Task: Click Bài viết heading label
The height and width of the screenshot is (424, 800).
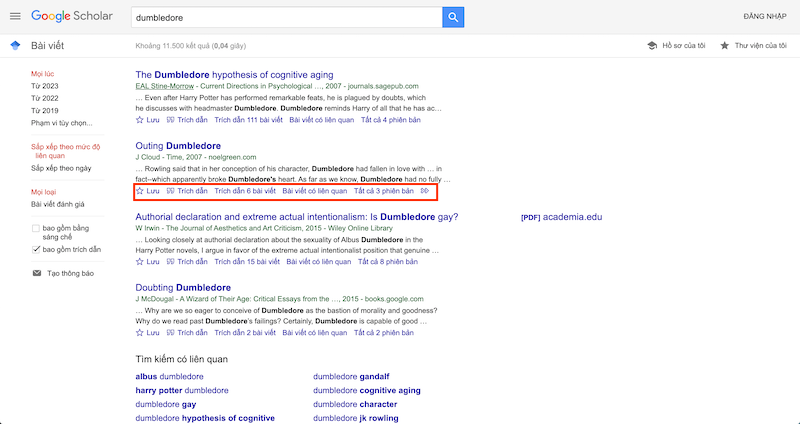Action: 47,46
